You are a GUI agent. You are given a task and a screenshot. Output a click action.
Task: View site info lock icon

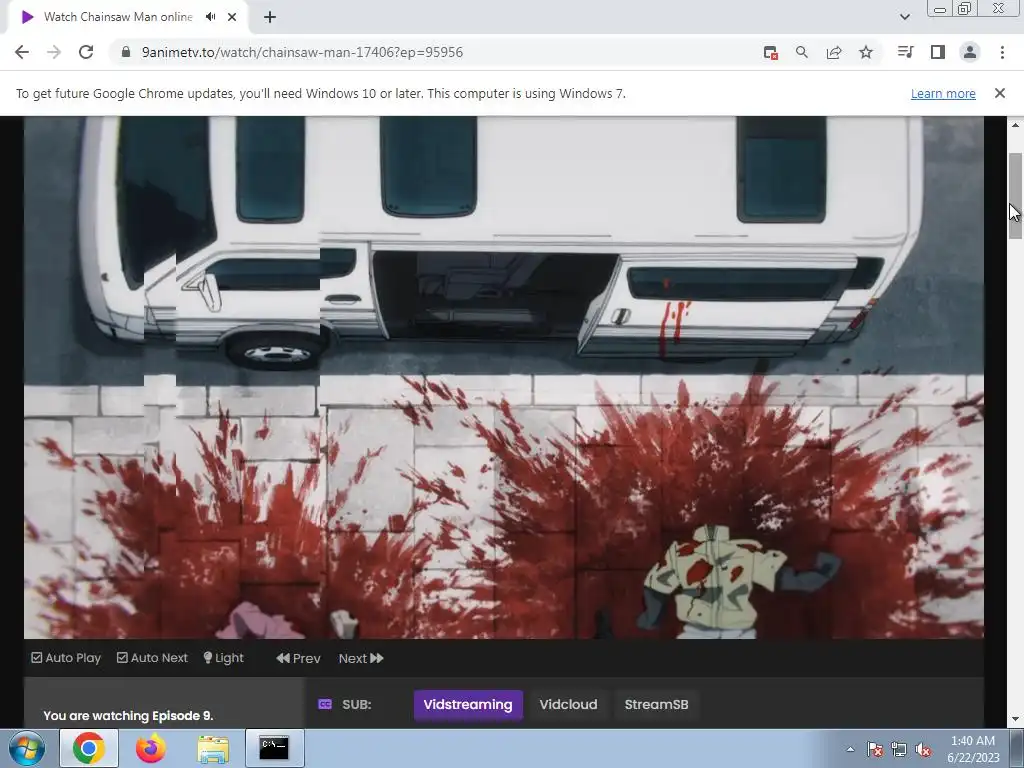pos(126,52)
